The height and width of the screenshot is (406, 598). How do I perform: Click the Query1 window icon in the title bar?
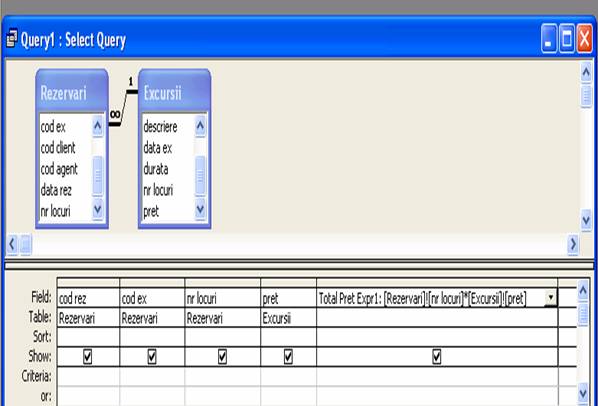[12, 39]
